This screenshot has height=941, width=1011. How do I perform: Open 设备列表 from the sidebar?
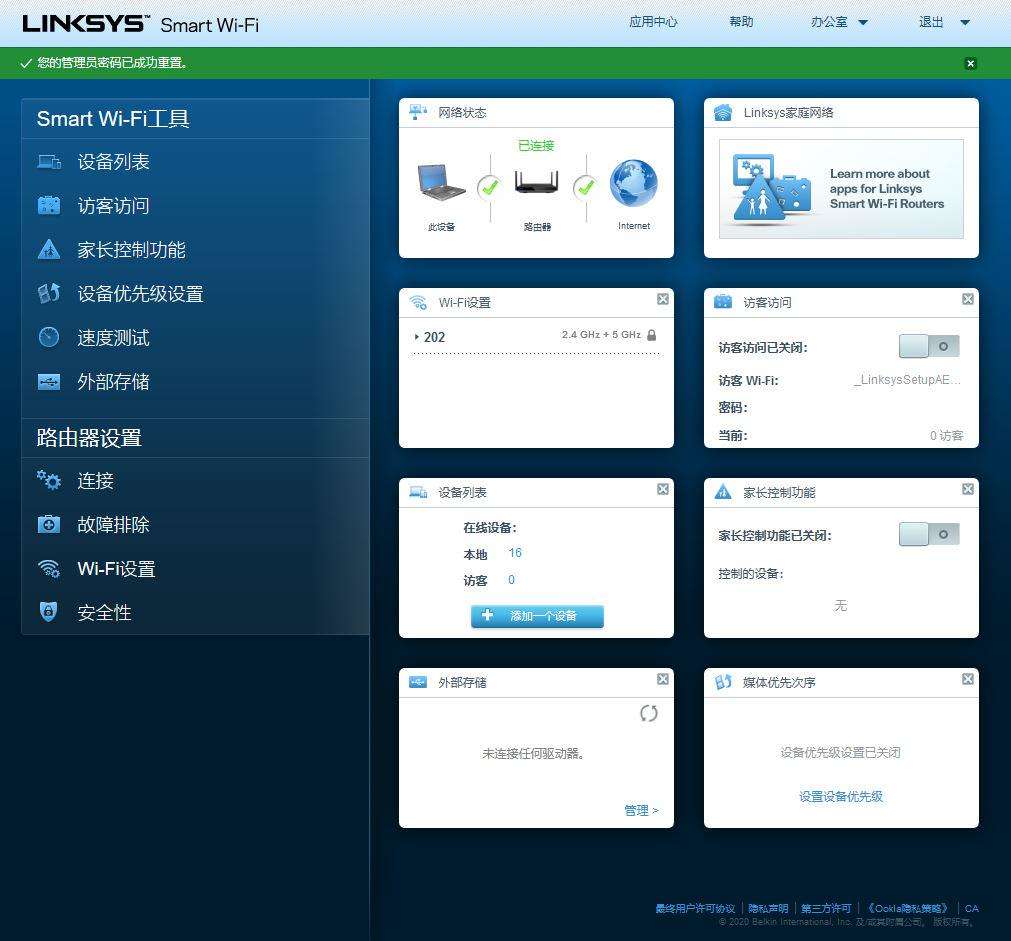113,161
